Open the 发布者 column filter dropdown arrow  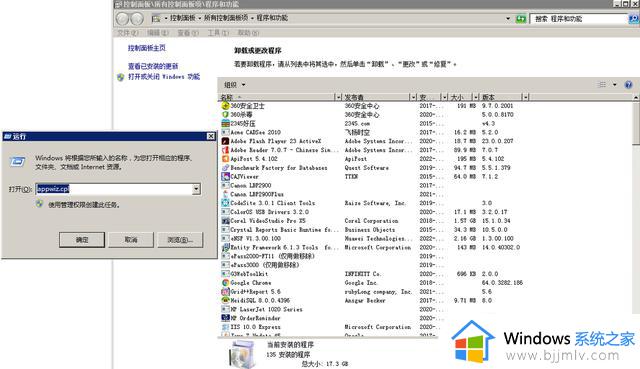coord(413,97)
